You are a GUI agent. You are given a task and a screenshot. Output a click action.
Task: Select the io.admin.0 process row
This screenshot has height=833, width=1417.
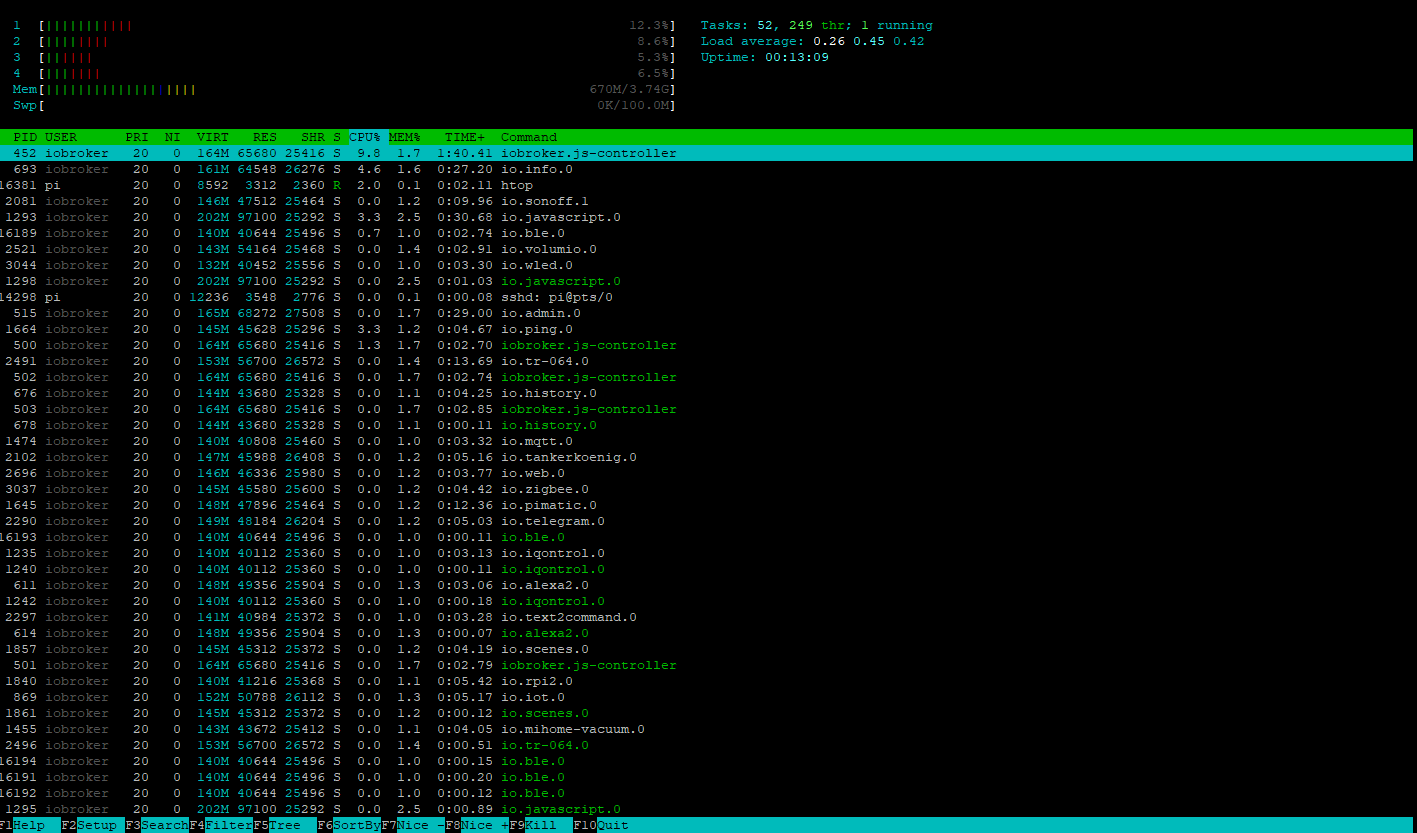[706, 313]
